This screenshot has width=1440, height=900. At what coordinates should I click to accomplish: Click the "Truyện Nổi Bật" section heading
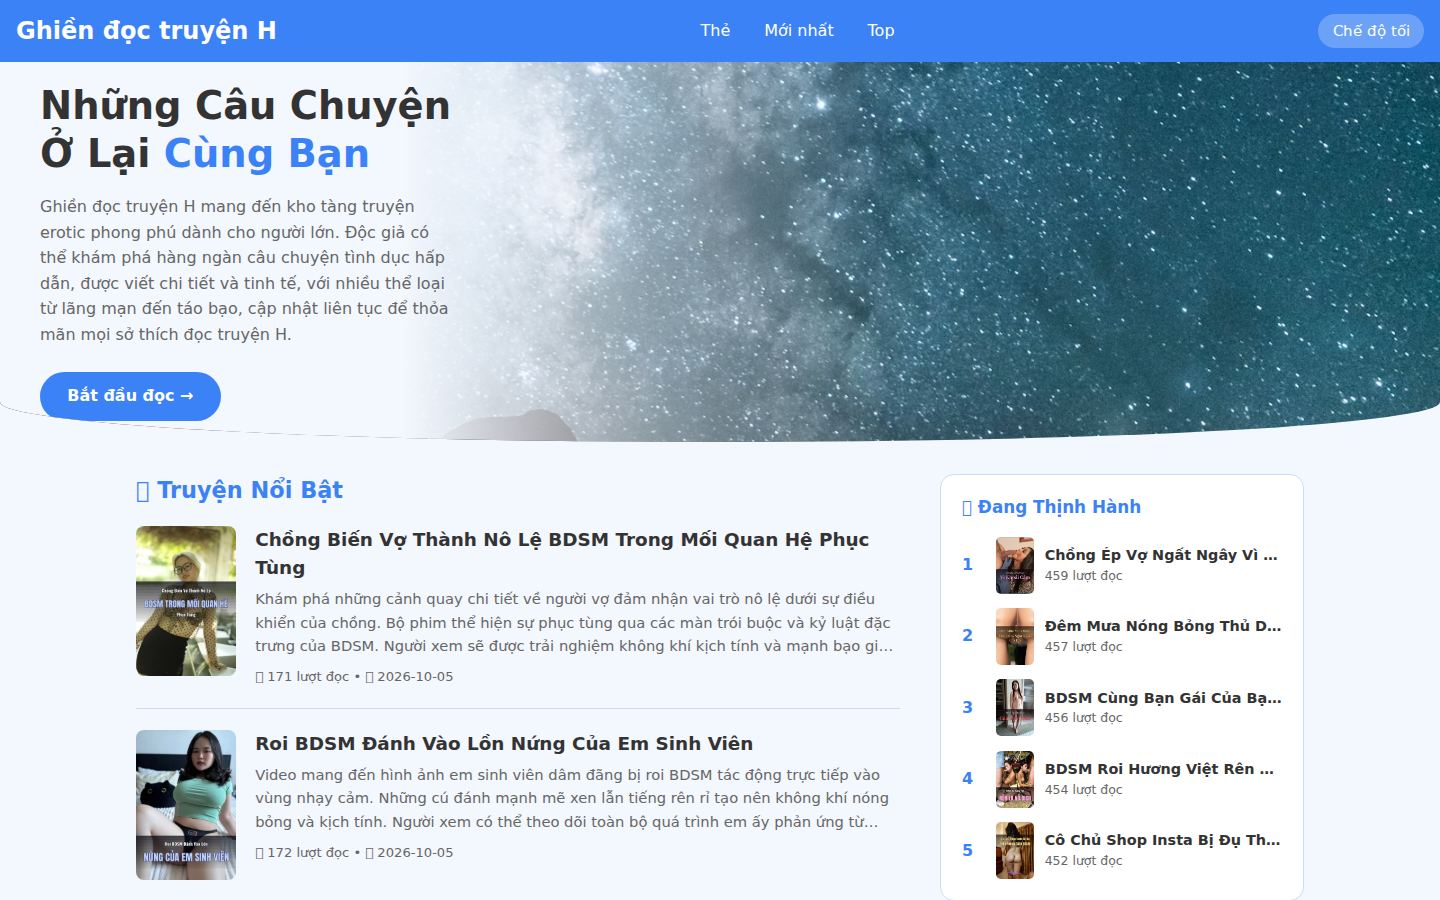(239, 490)
